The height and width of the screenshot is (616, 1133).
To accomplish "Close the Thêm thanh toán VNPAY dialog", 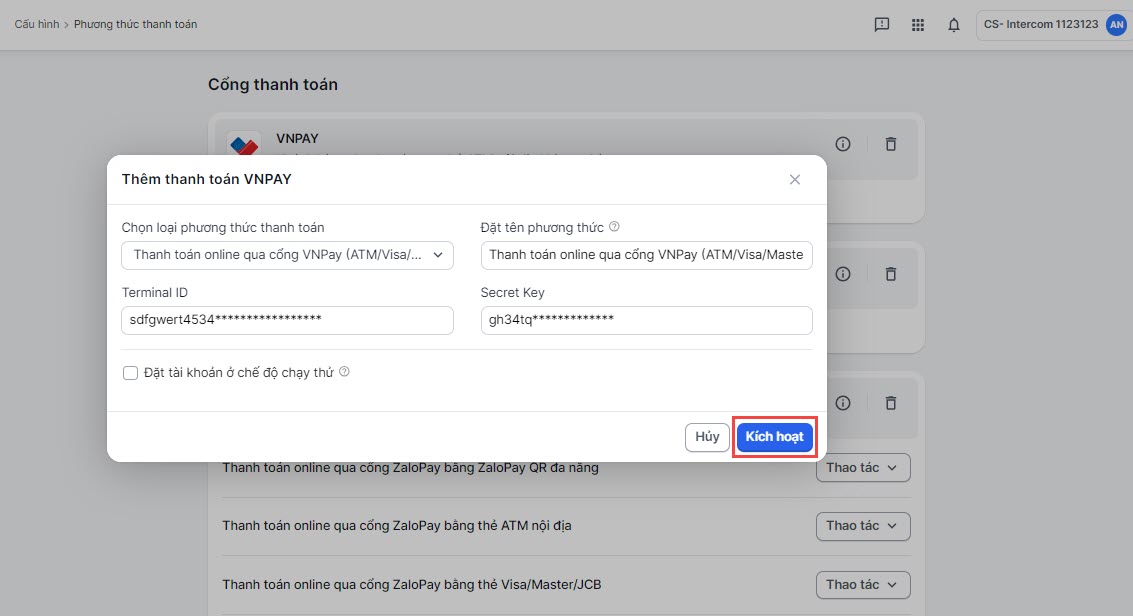I will coord(795,179).
